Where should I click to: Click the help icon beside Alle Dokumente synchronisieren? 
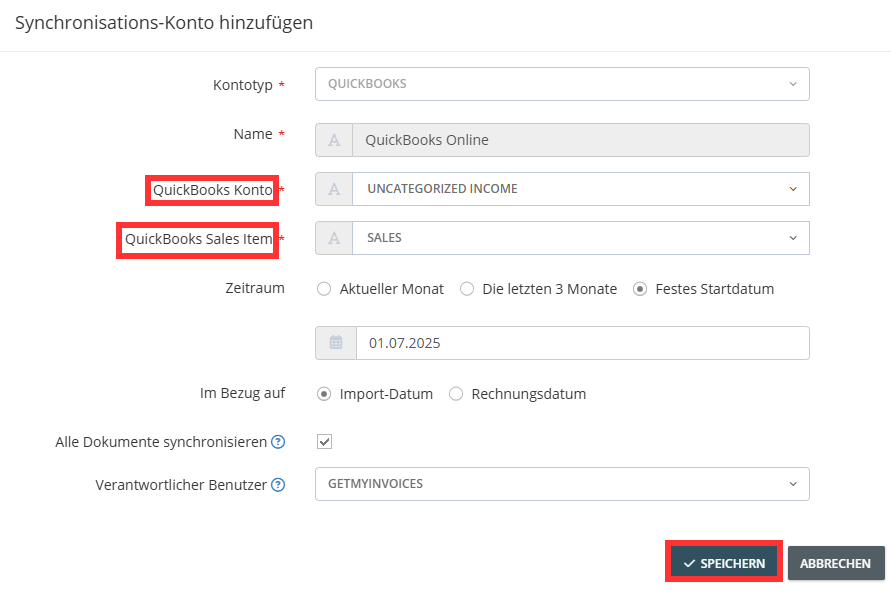278,442
